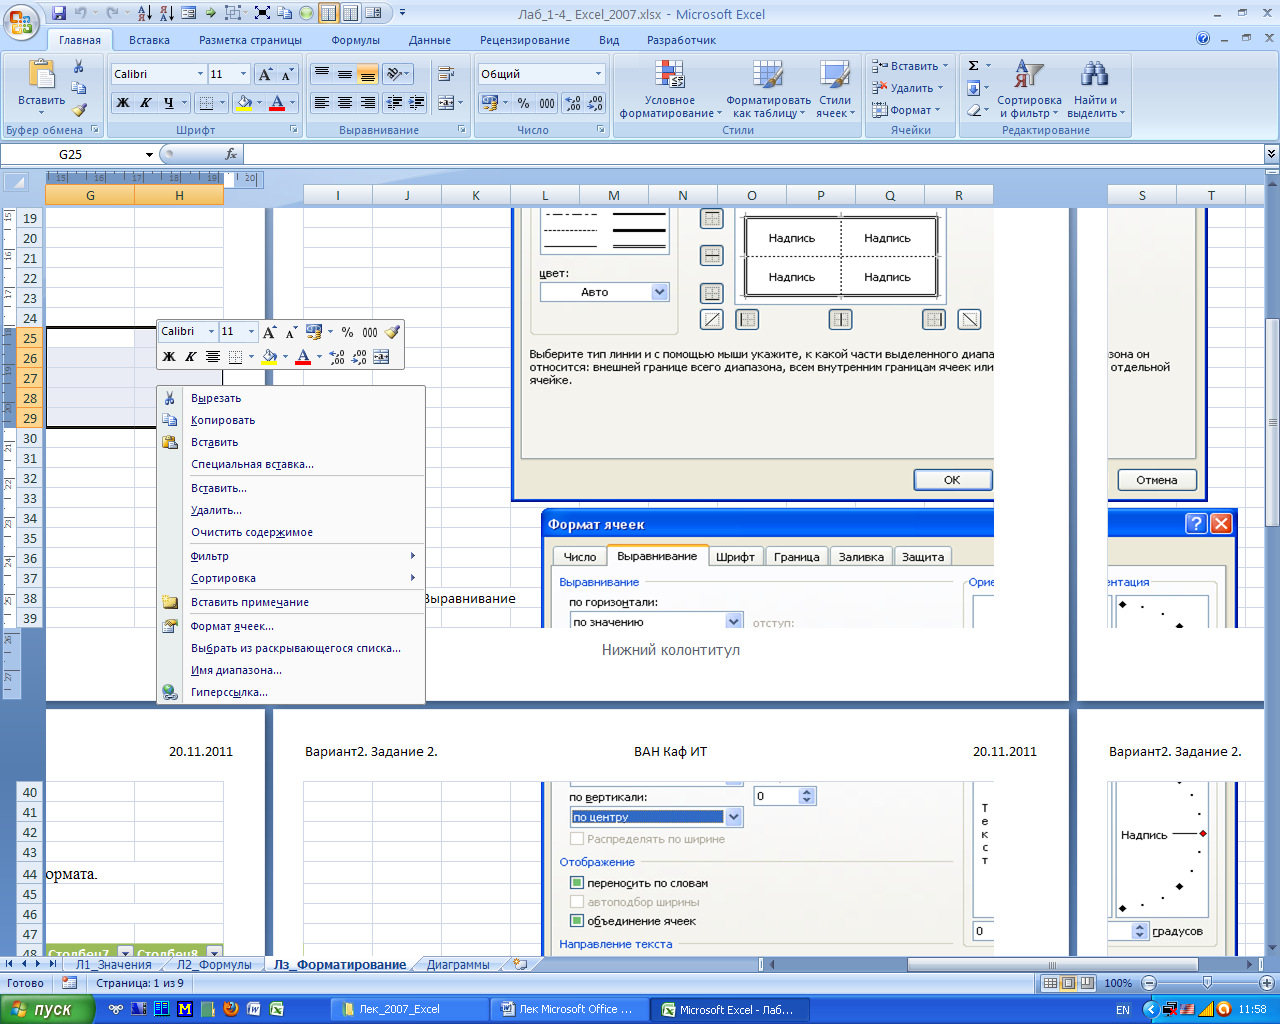Expand the formula bar chevron
This screenshot has width=1280, height=1024.
coord(1271,154)
